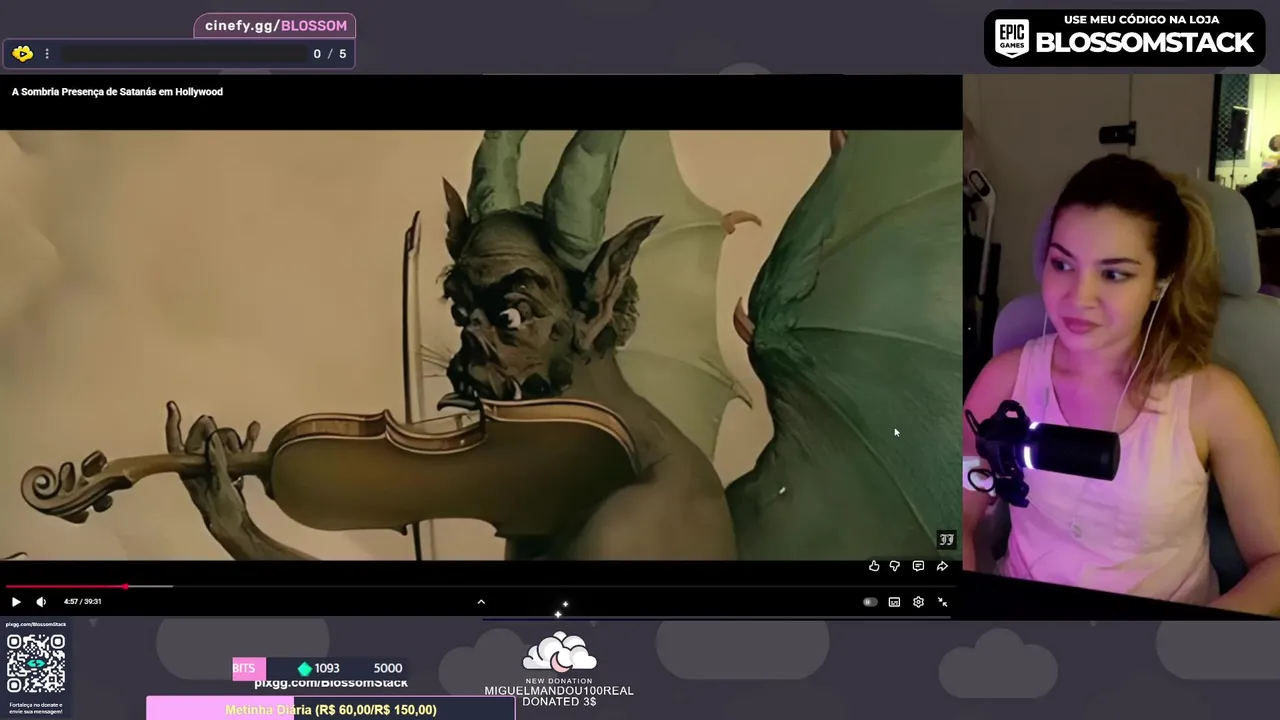This screenshot has height=720, width=1280.
Task: Toggle the autoplay switch in player
Action: click(870, 602)
